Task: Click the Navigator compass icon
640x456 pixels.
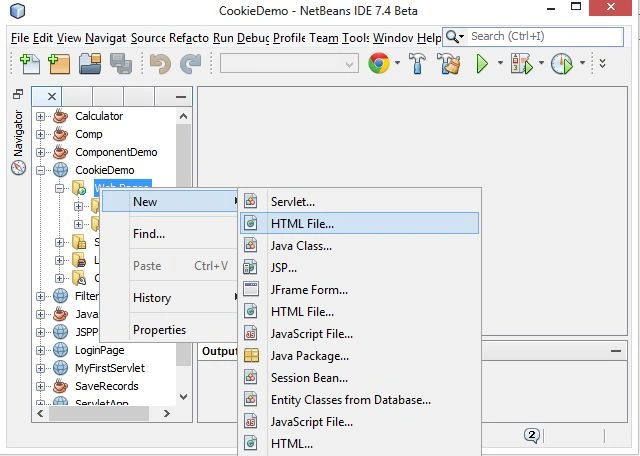Action: tap(18, 168)
